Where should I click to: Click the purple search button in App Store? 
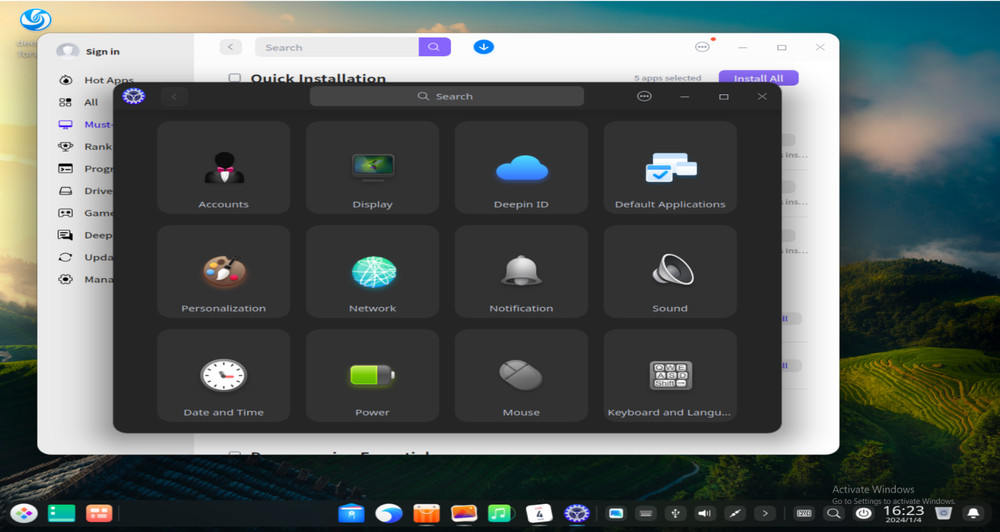(x=434, y=47)
